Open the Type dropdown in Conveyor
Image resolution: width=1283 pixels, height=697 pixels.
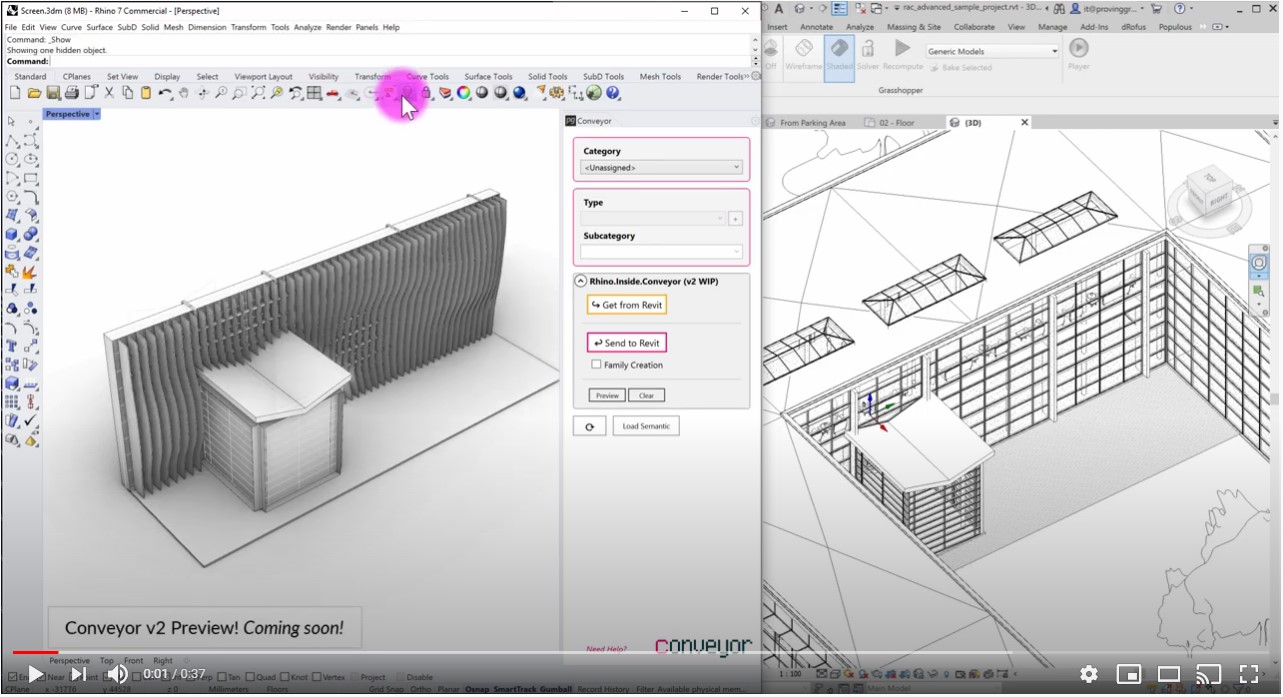pos(653,218)
